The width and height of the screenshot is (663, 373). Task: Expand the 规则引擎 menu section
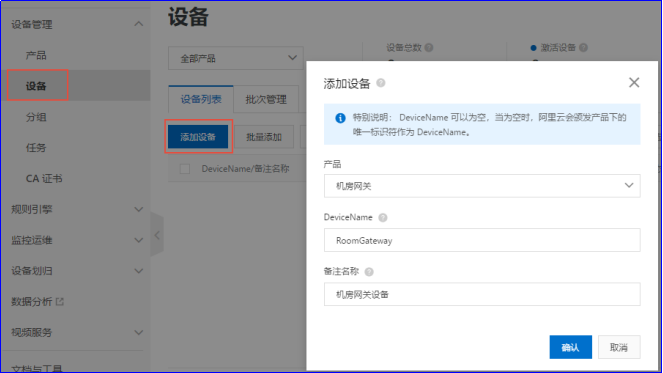click(138, 209)
